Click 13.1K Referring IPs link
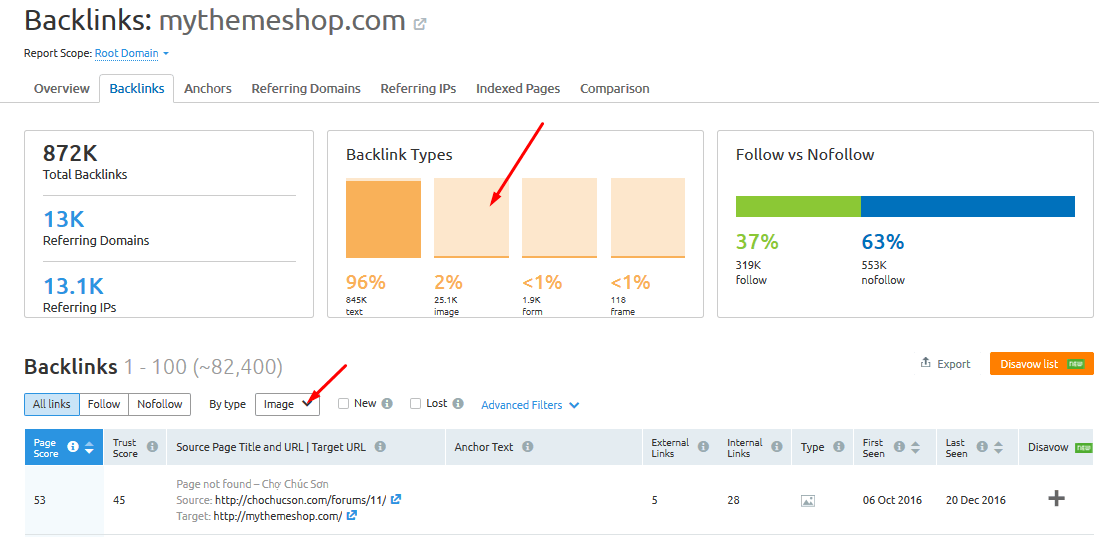The width and height of the screenshot is (1099, 537). click(74, 286)
